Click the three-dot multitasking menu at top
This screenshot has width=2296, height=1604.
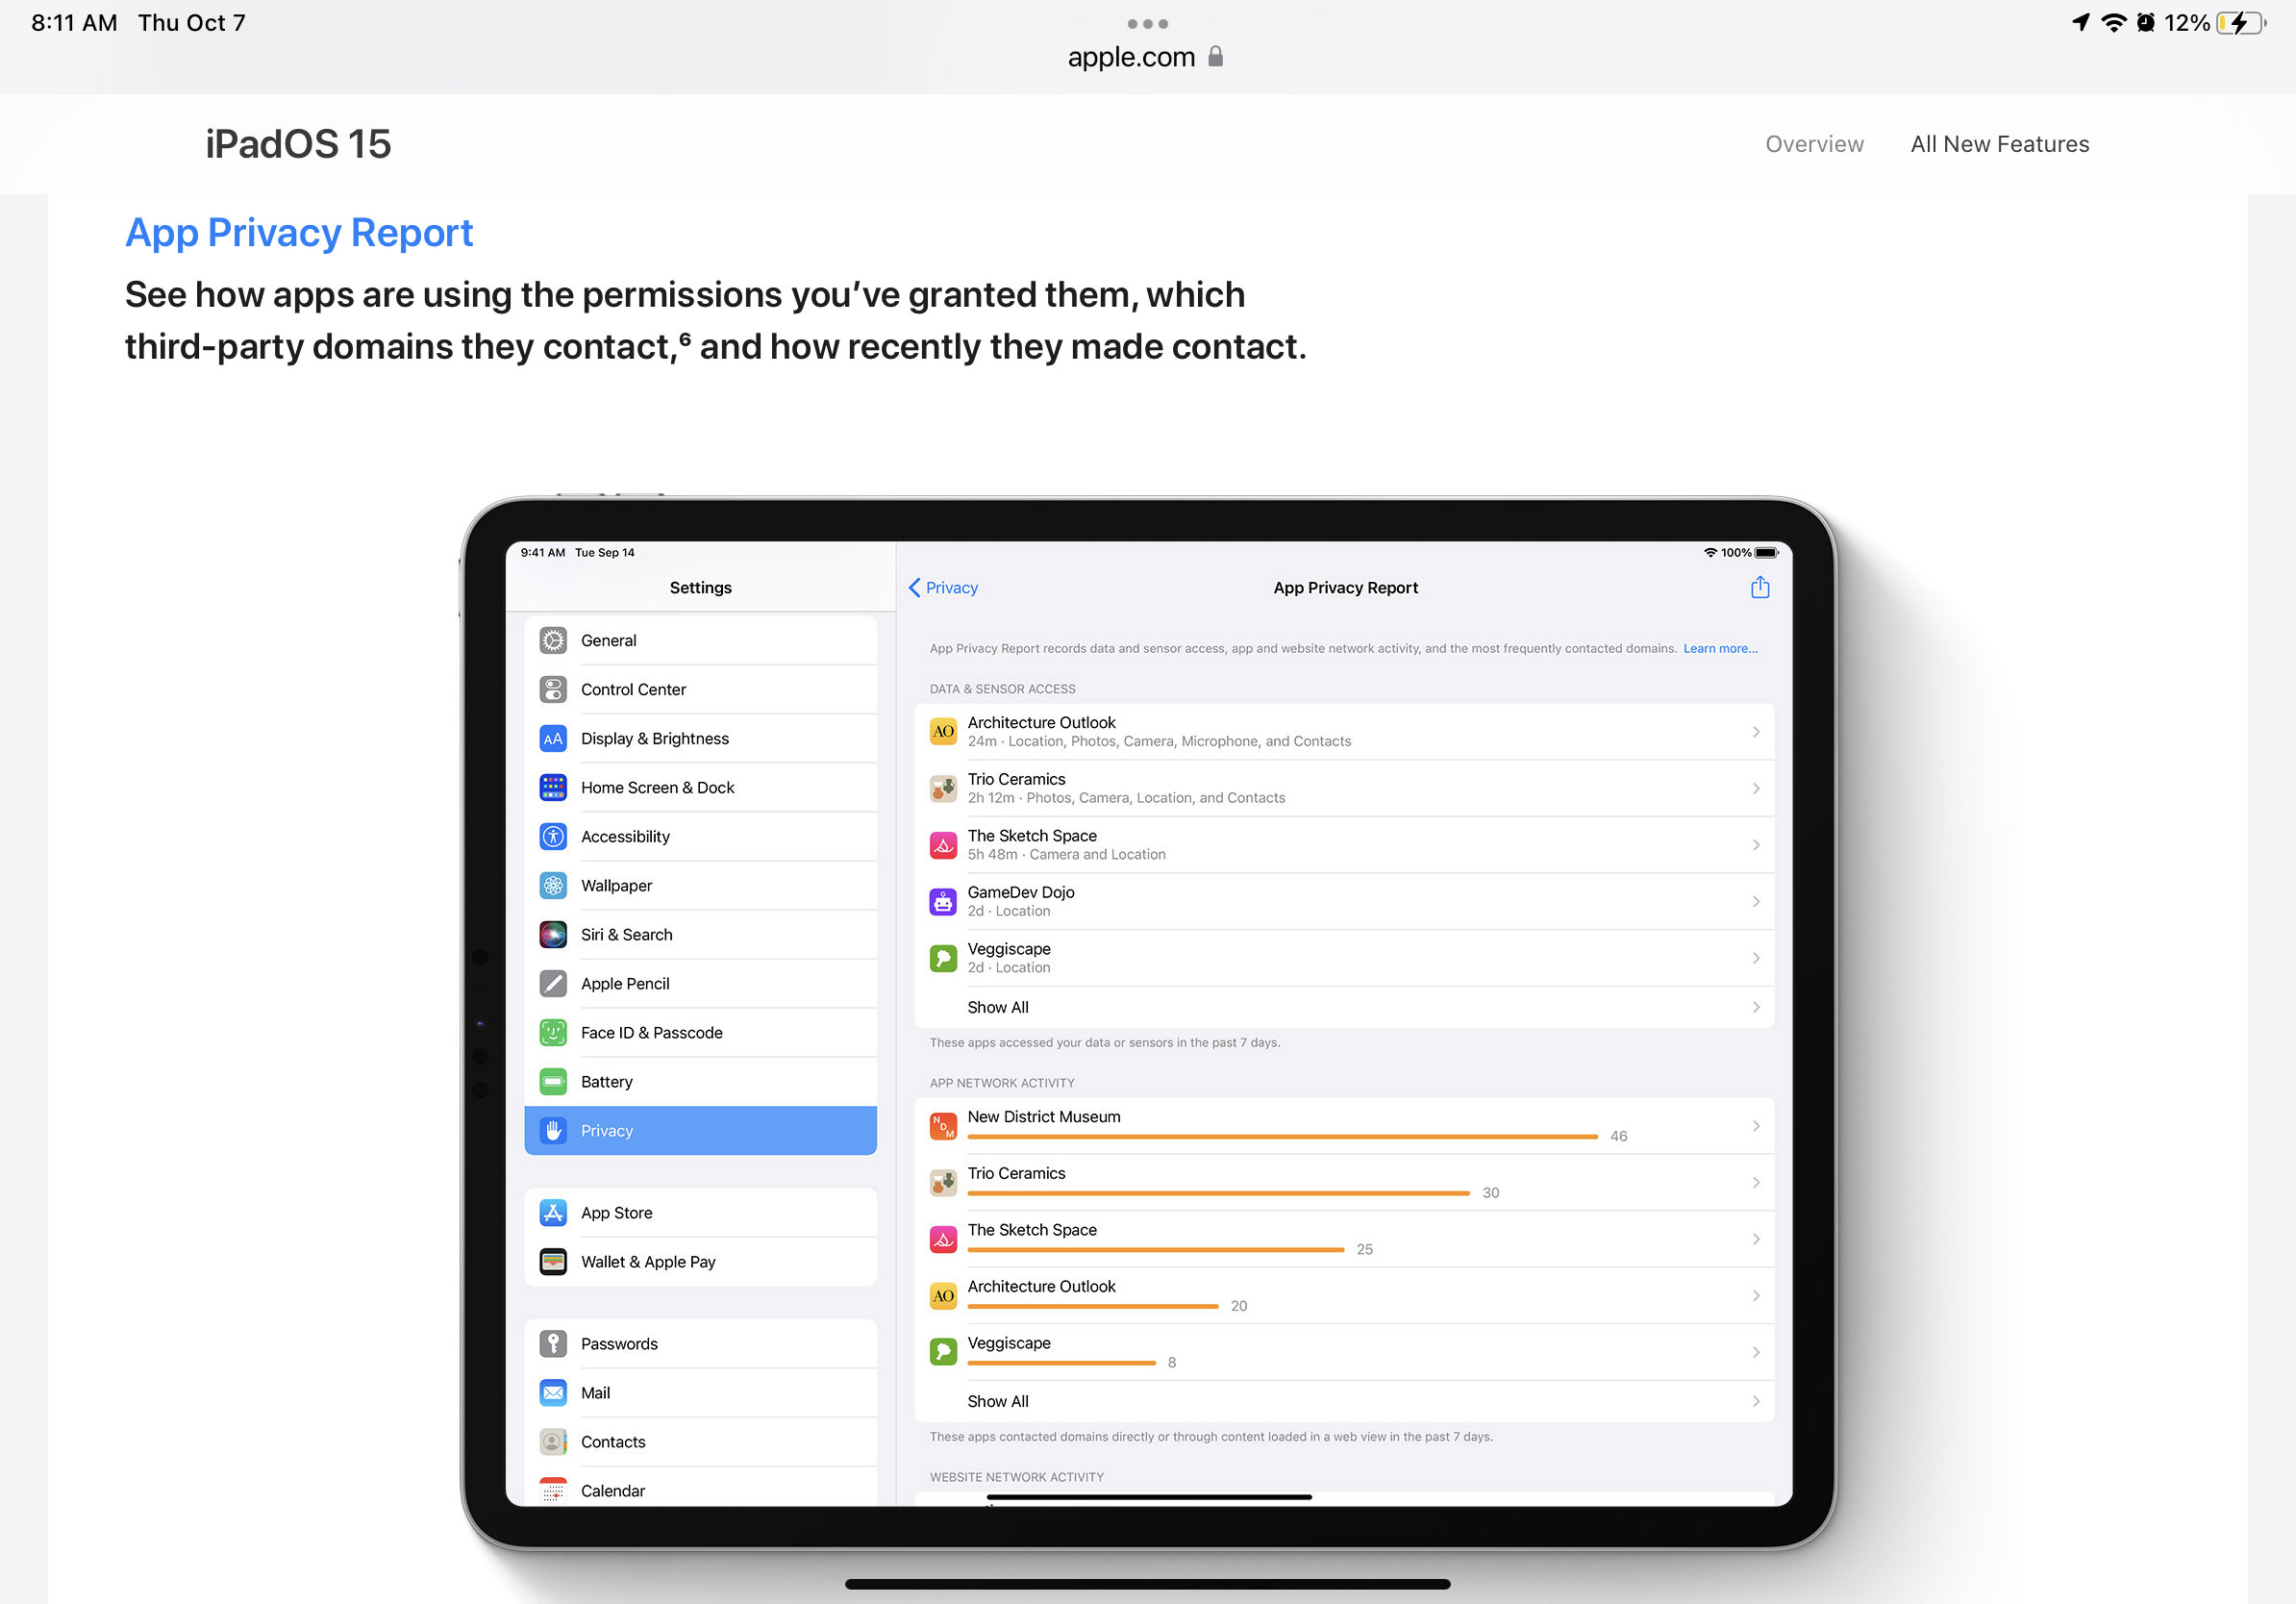tap(1147, 23)
